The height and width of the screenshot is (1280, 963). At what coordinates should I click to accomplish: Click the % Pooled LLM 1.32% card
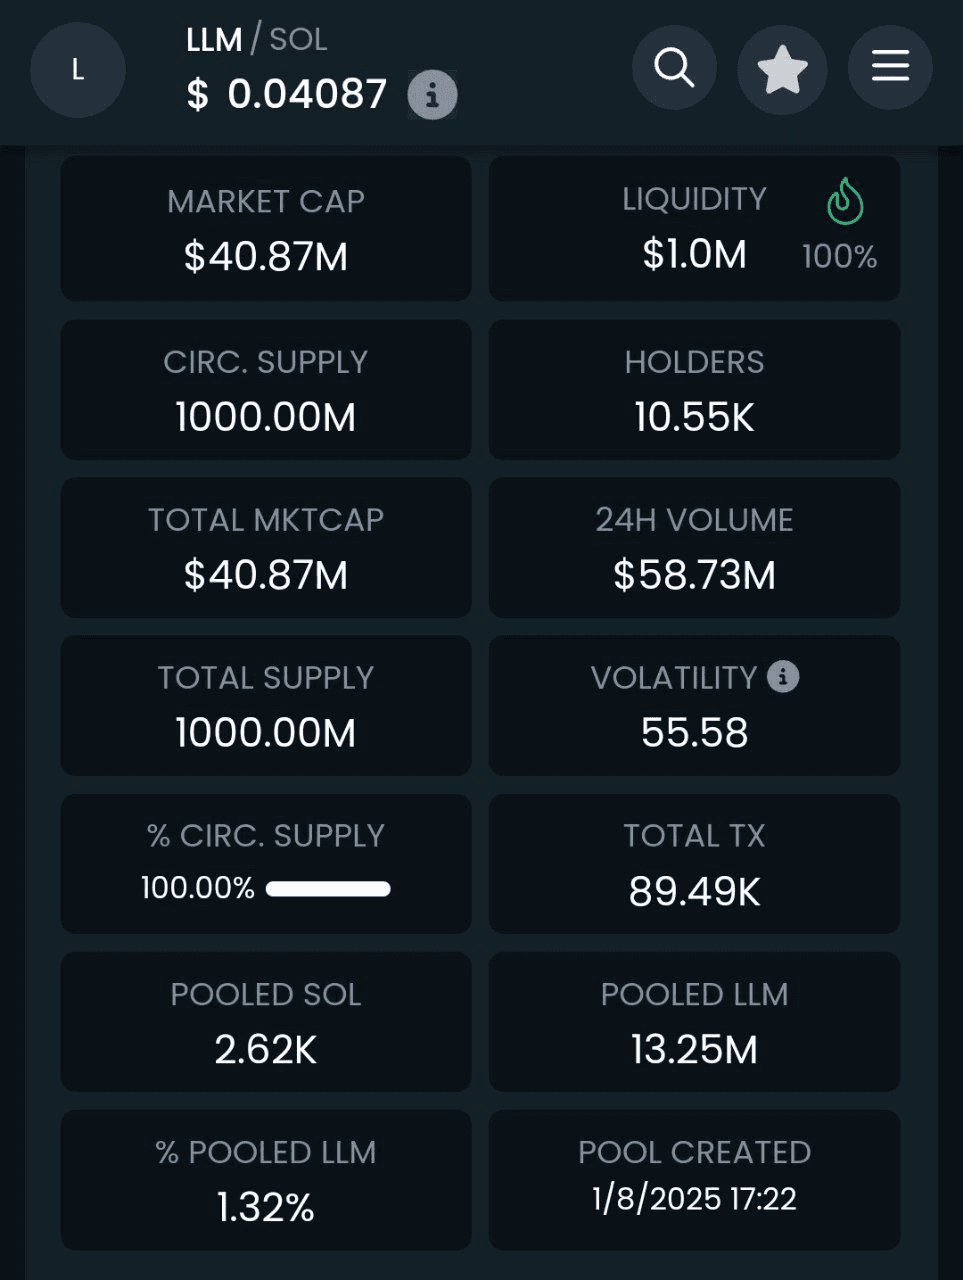(x=266, y=1180)
